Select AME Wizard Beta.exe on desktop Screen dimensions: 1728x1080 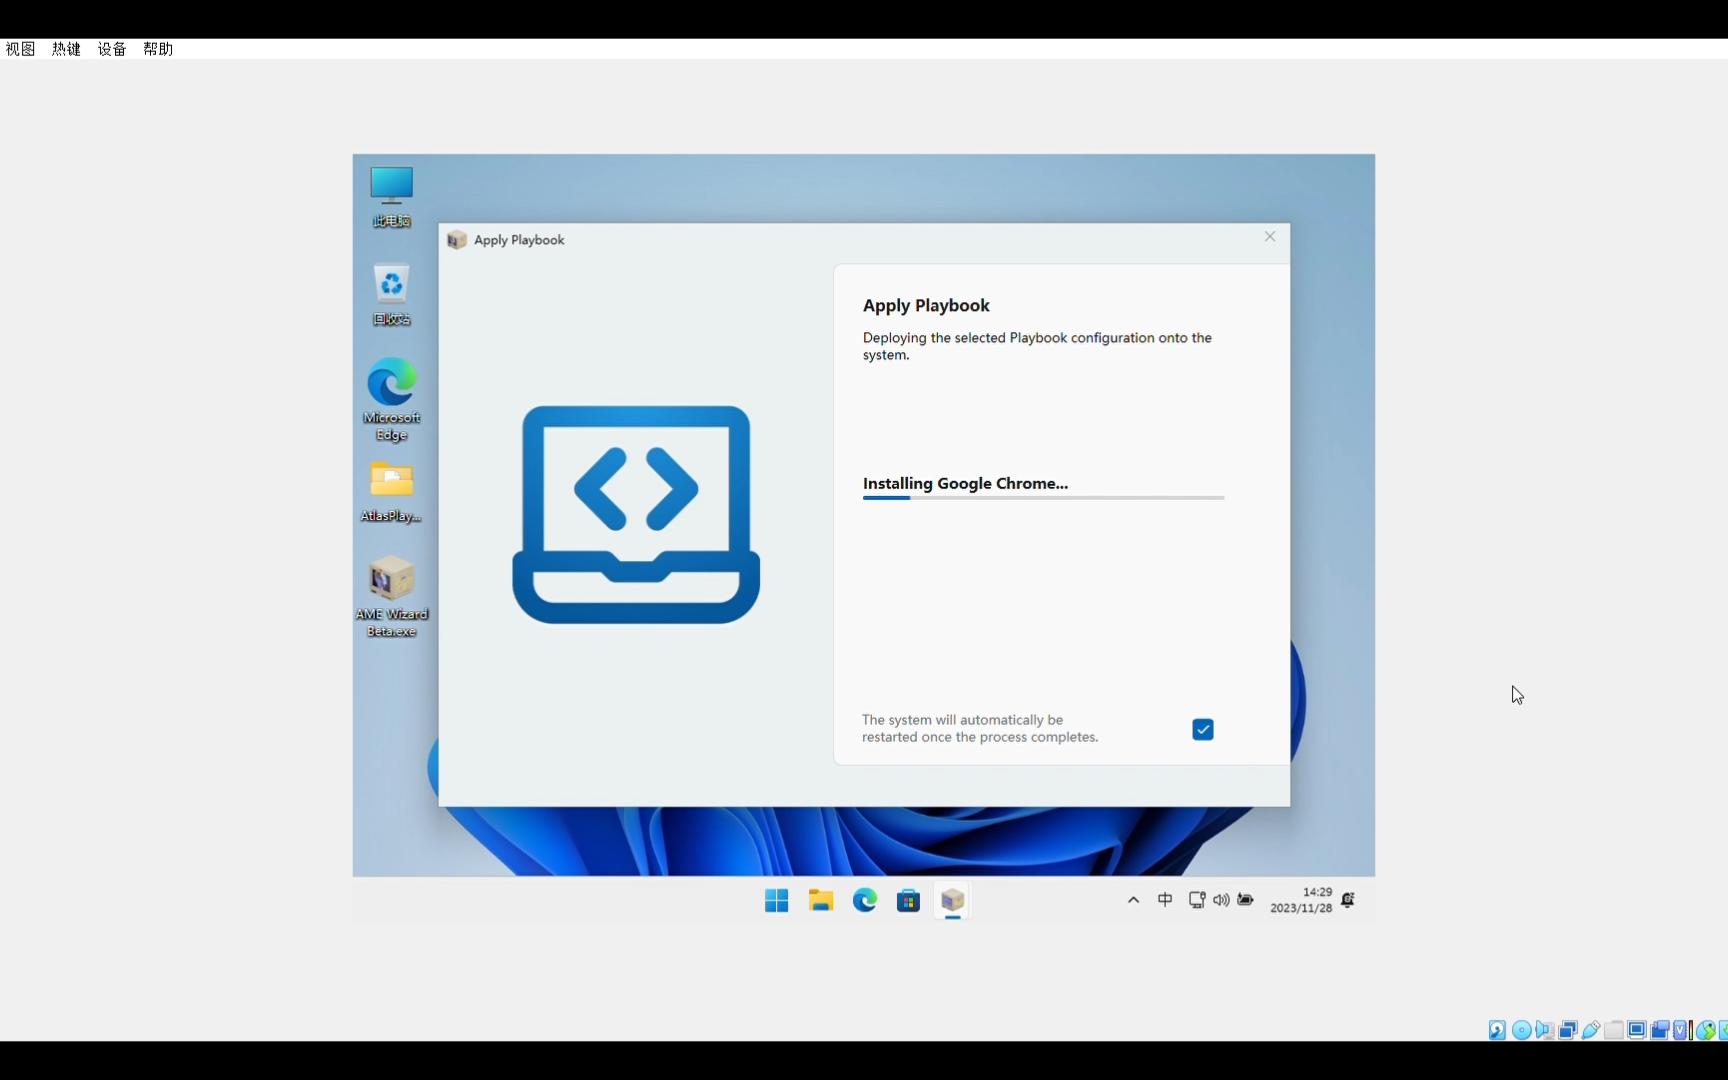point(391,596)
